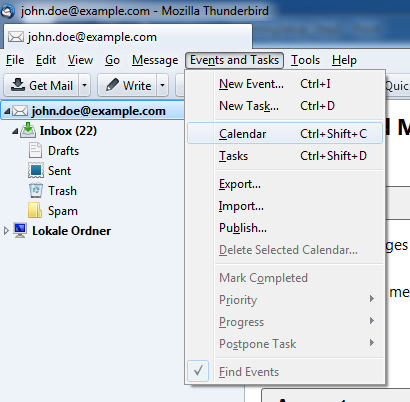Open the Get Mail dropdown arrow
Viewport: 410px width, 402px height.
tap(84, 85)
